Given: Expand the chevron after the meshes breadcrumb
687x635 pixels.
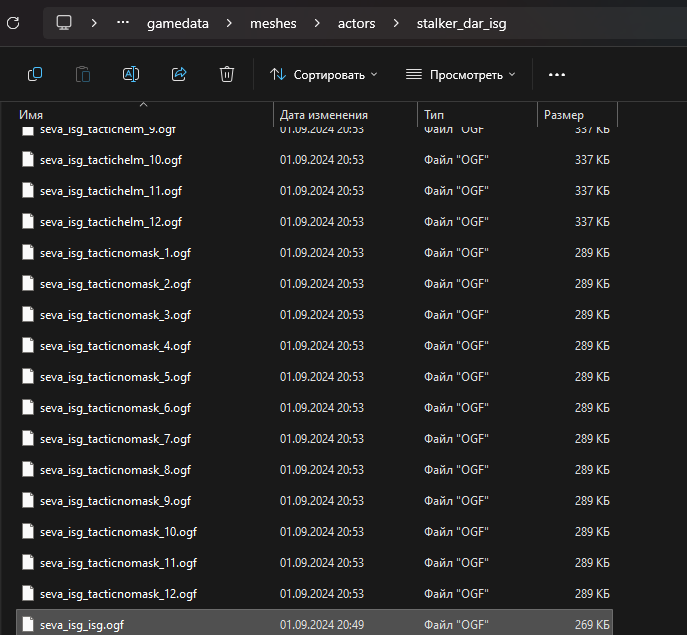Looking at the screenshot, I should [x=317, y=23].
